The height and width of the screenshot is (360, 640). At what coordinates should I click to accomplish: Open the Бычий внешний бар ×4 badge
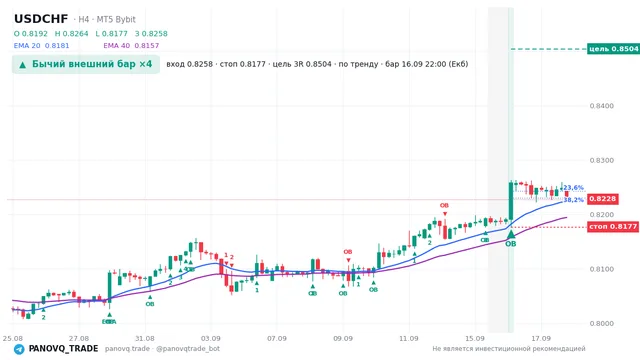(86, 64)
